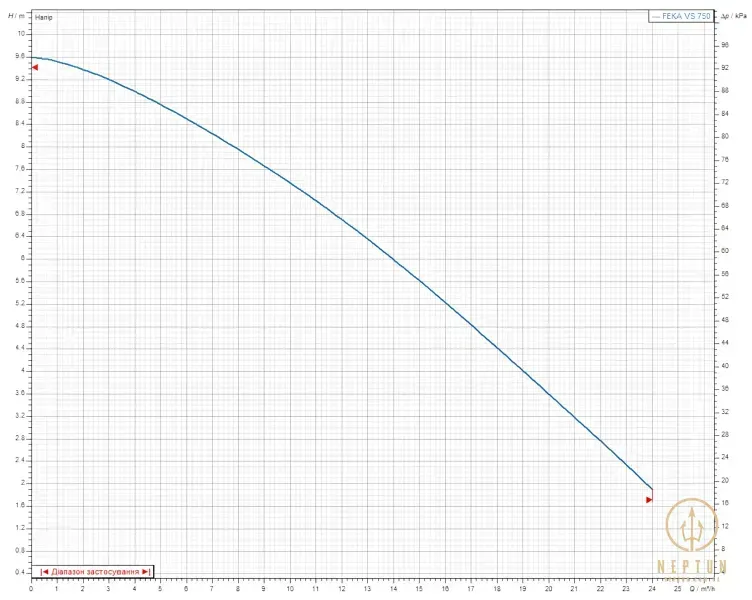Click tick label 12 on the Q axis
This screenshot has height=600, width=752.
tap(341, 588)
